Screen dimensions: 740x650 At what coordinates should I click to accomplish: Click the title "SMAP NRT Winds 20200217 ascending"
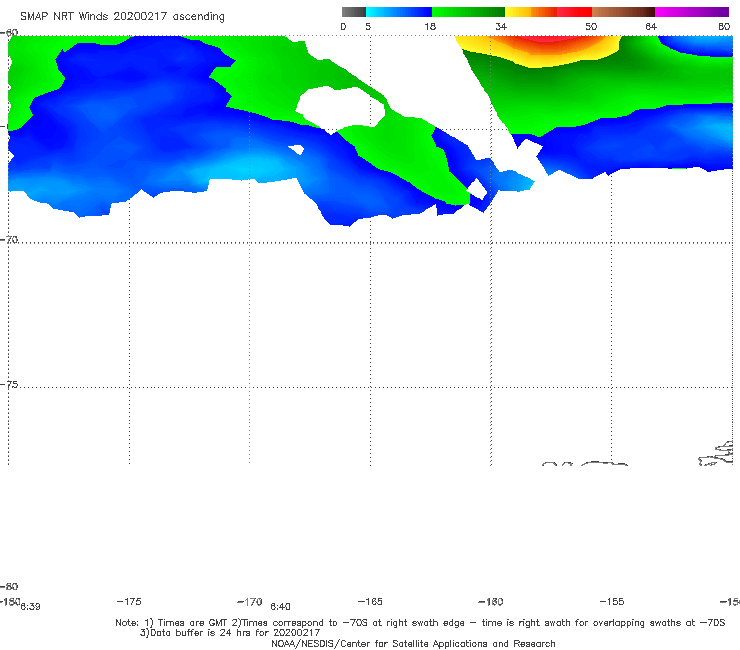(122, 17)
